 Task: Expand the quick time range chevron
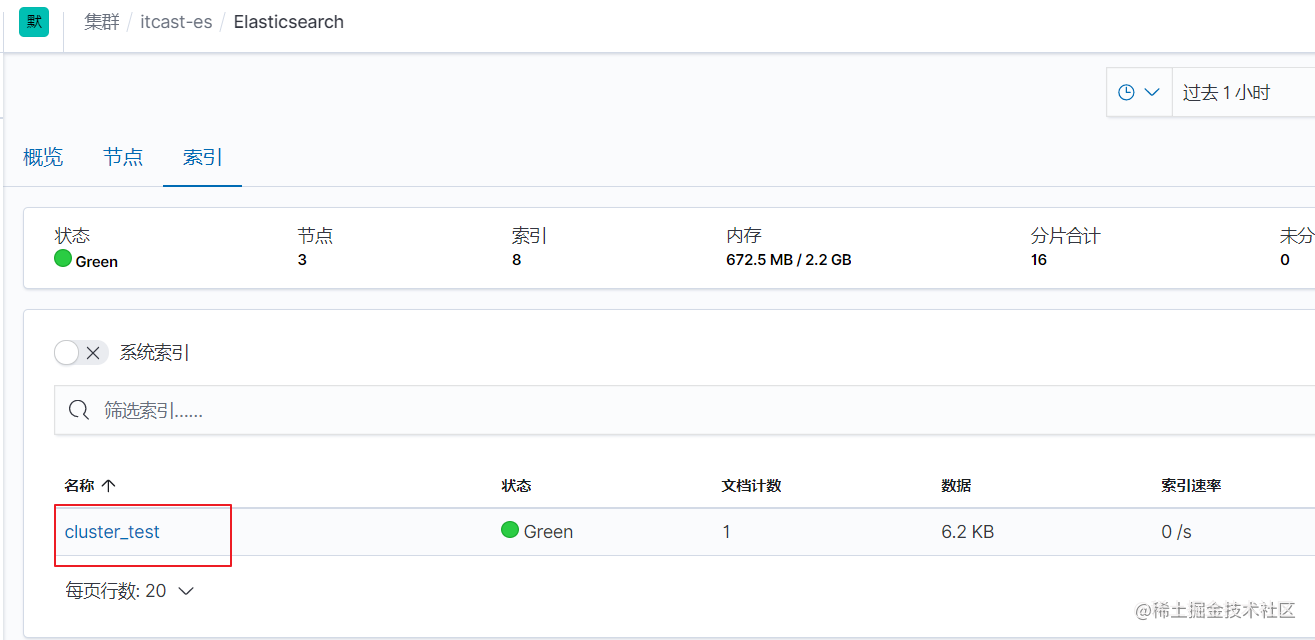[1151, 92]
